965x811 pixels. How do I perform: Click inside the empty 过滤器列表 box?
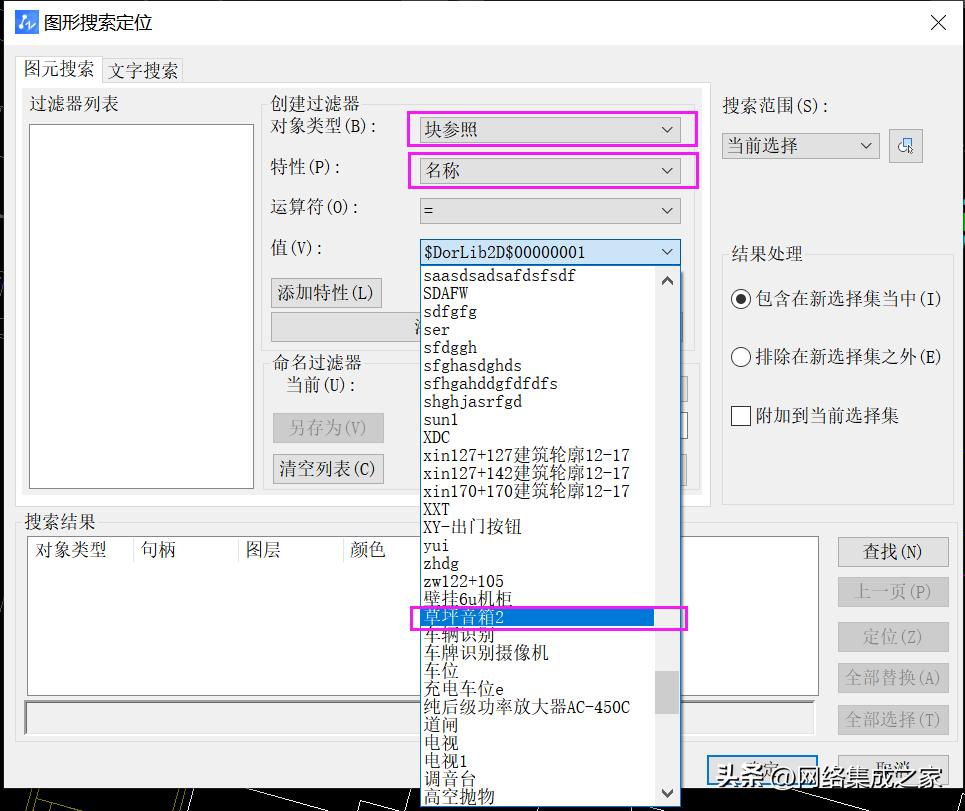click(x=141, y=306)
